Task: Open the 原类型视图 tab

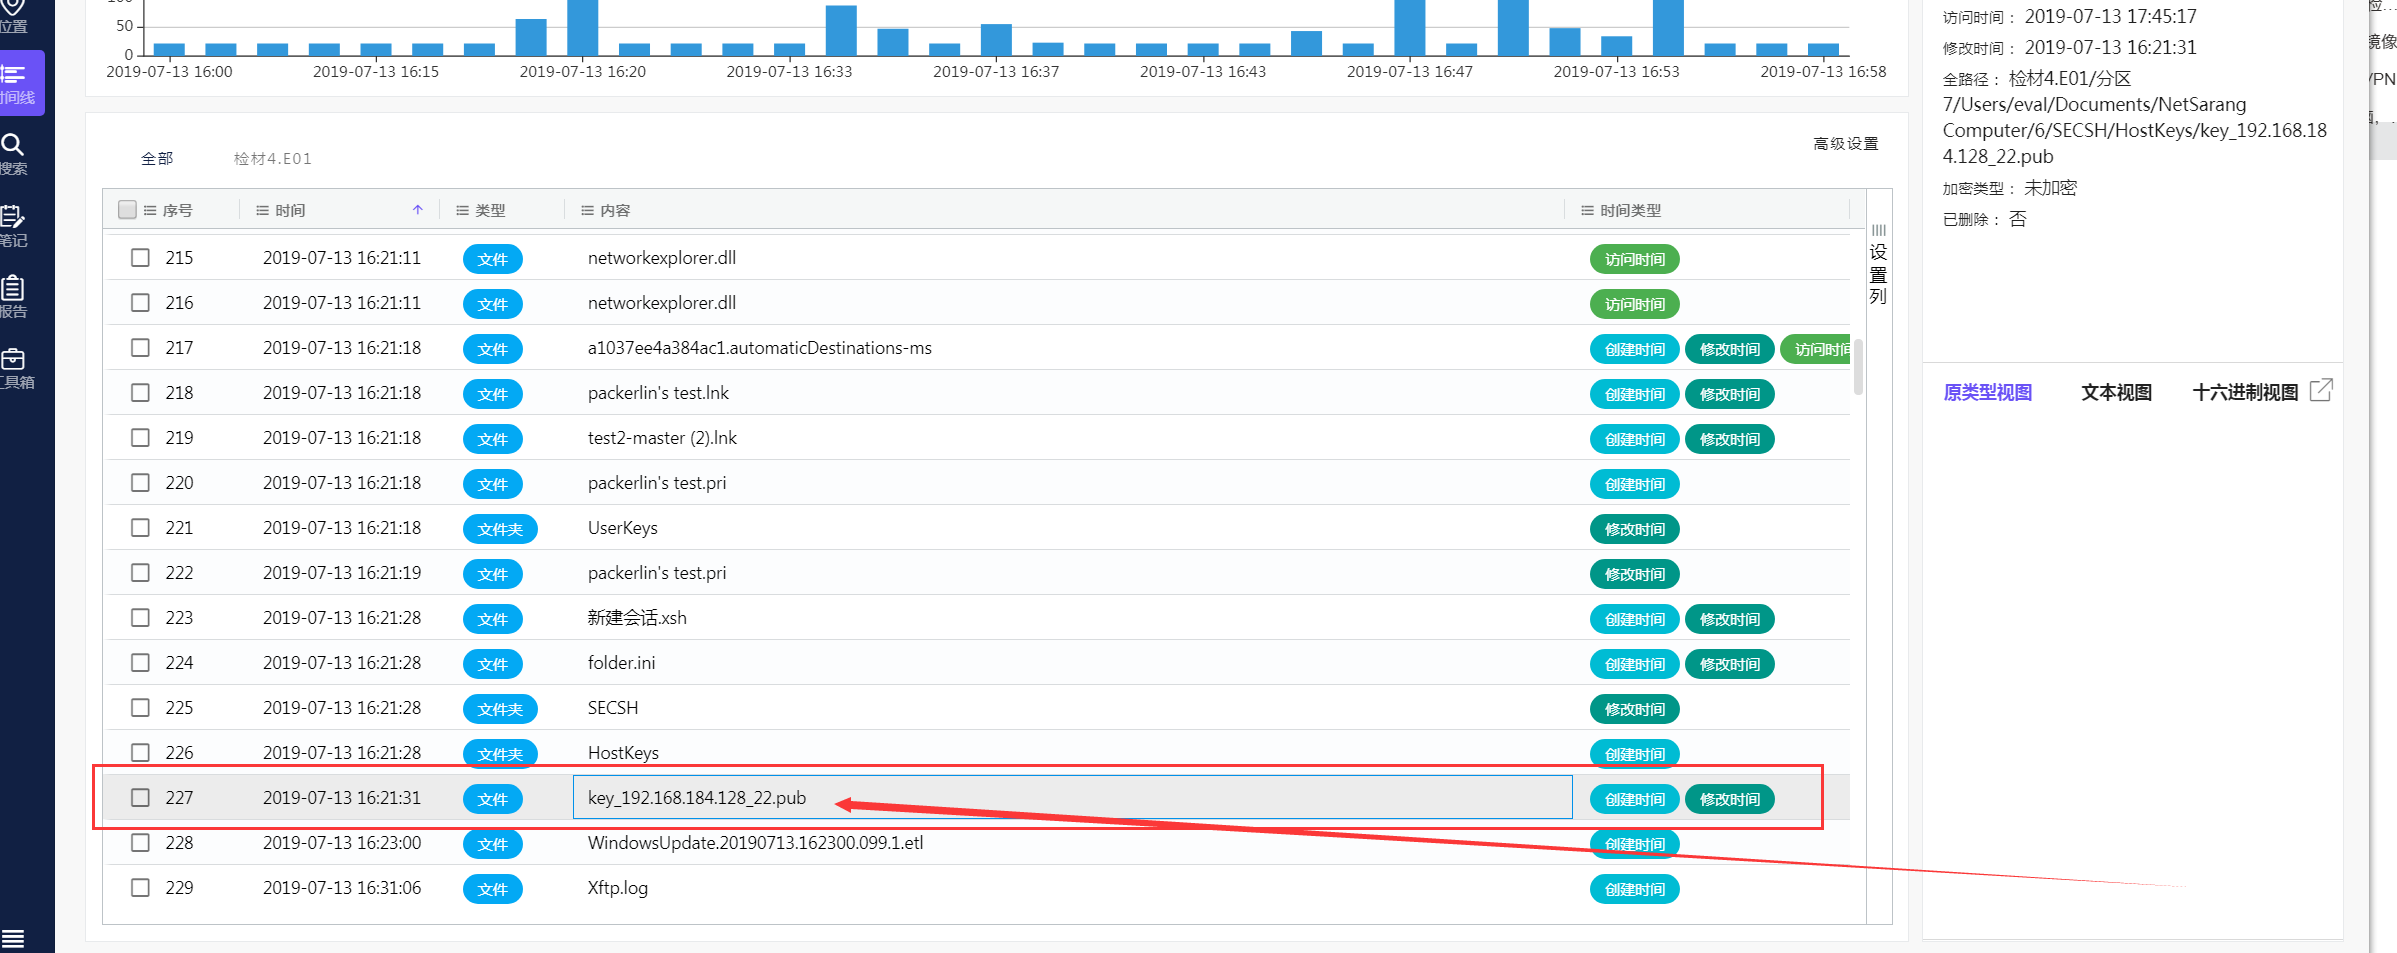Action: click(x=1987, y=392)
